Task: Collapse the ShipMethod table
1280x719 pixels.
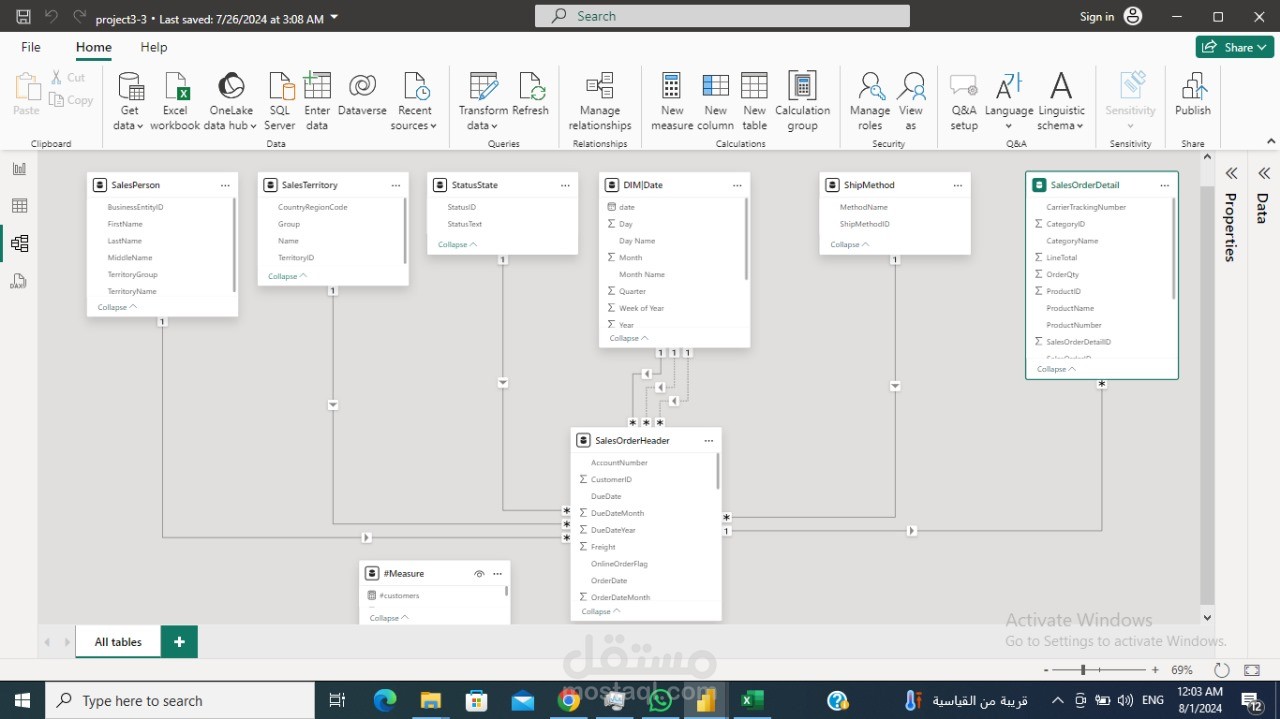Action: (x=849, y=244)
